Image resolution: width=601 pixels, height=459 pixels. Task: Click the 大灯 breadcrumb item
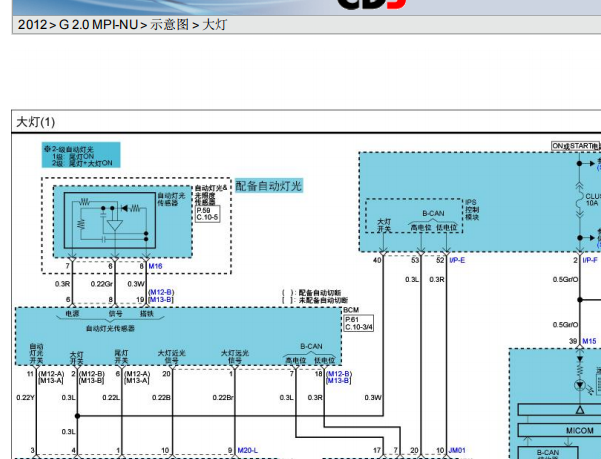(214, 25)
